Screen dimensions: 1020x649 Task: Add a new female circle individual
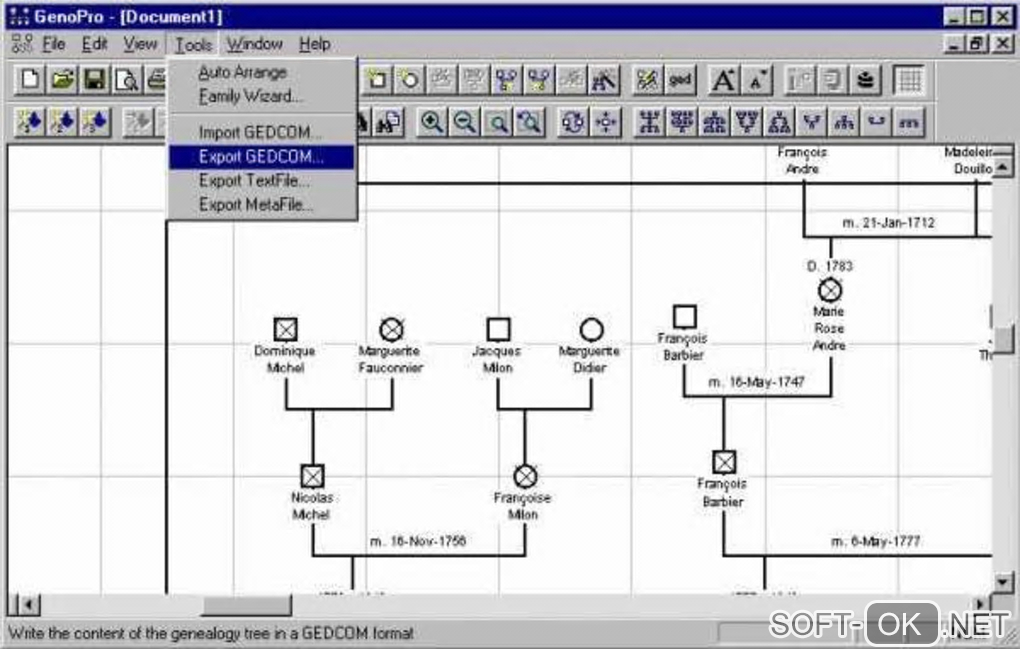point(409,80)
